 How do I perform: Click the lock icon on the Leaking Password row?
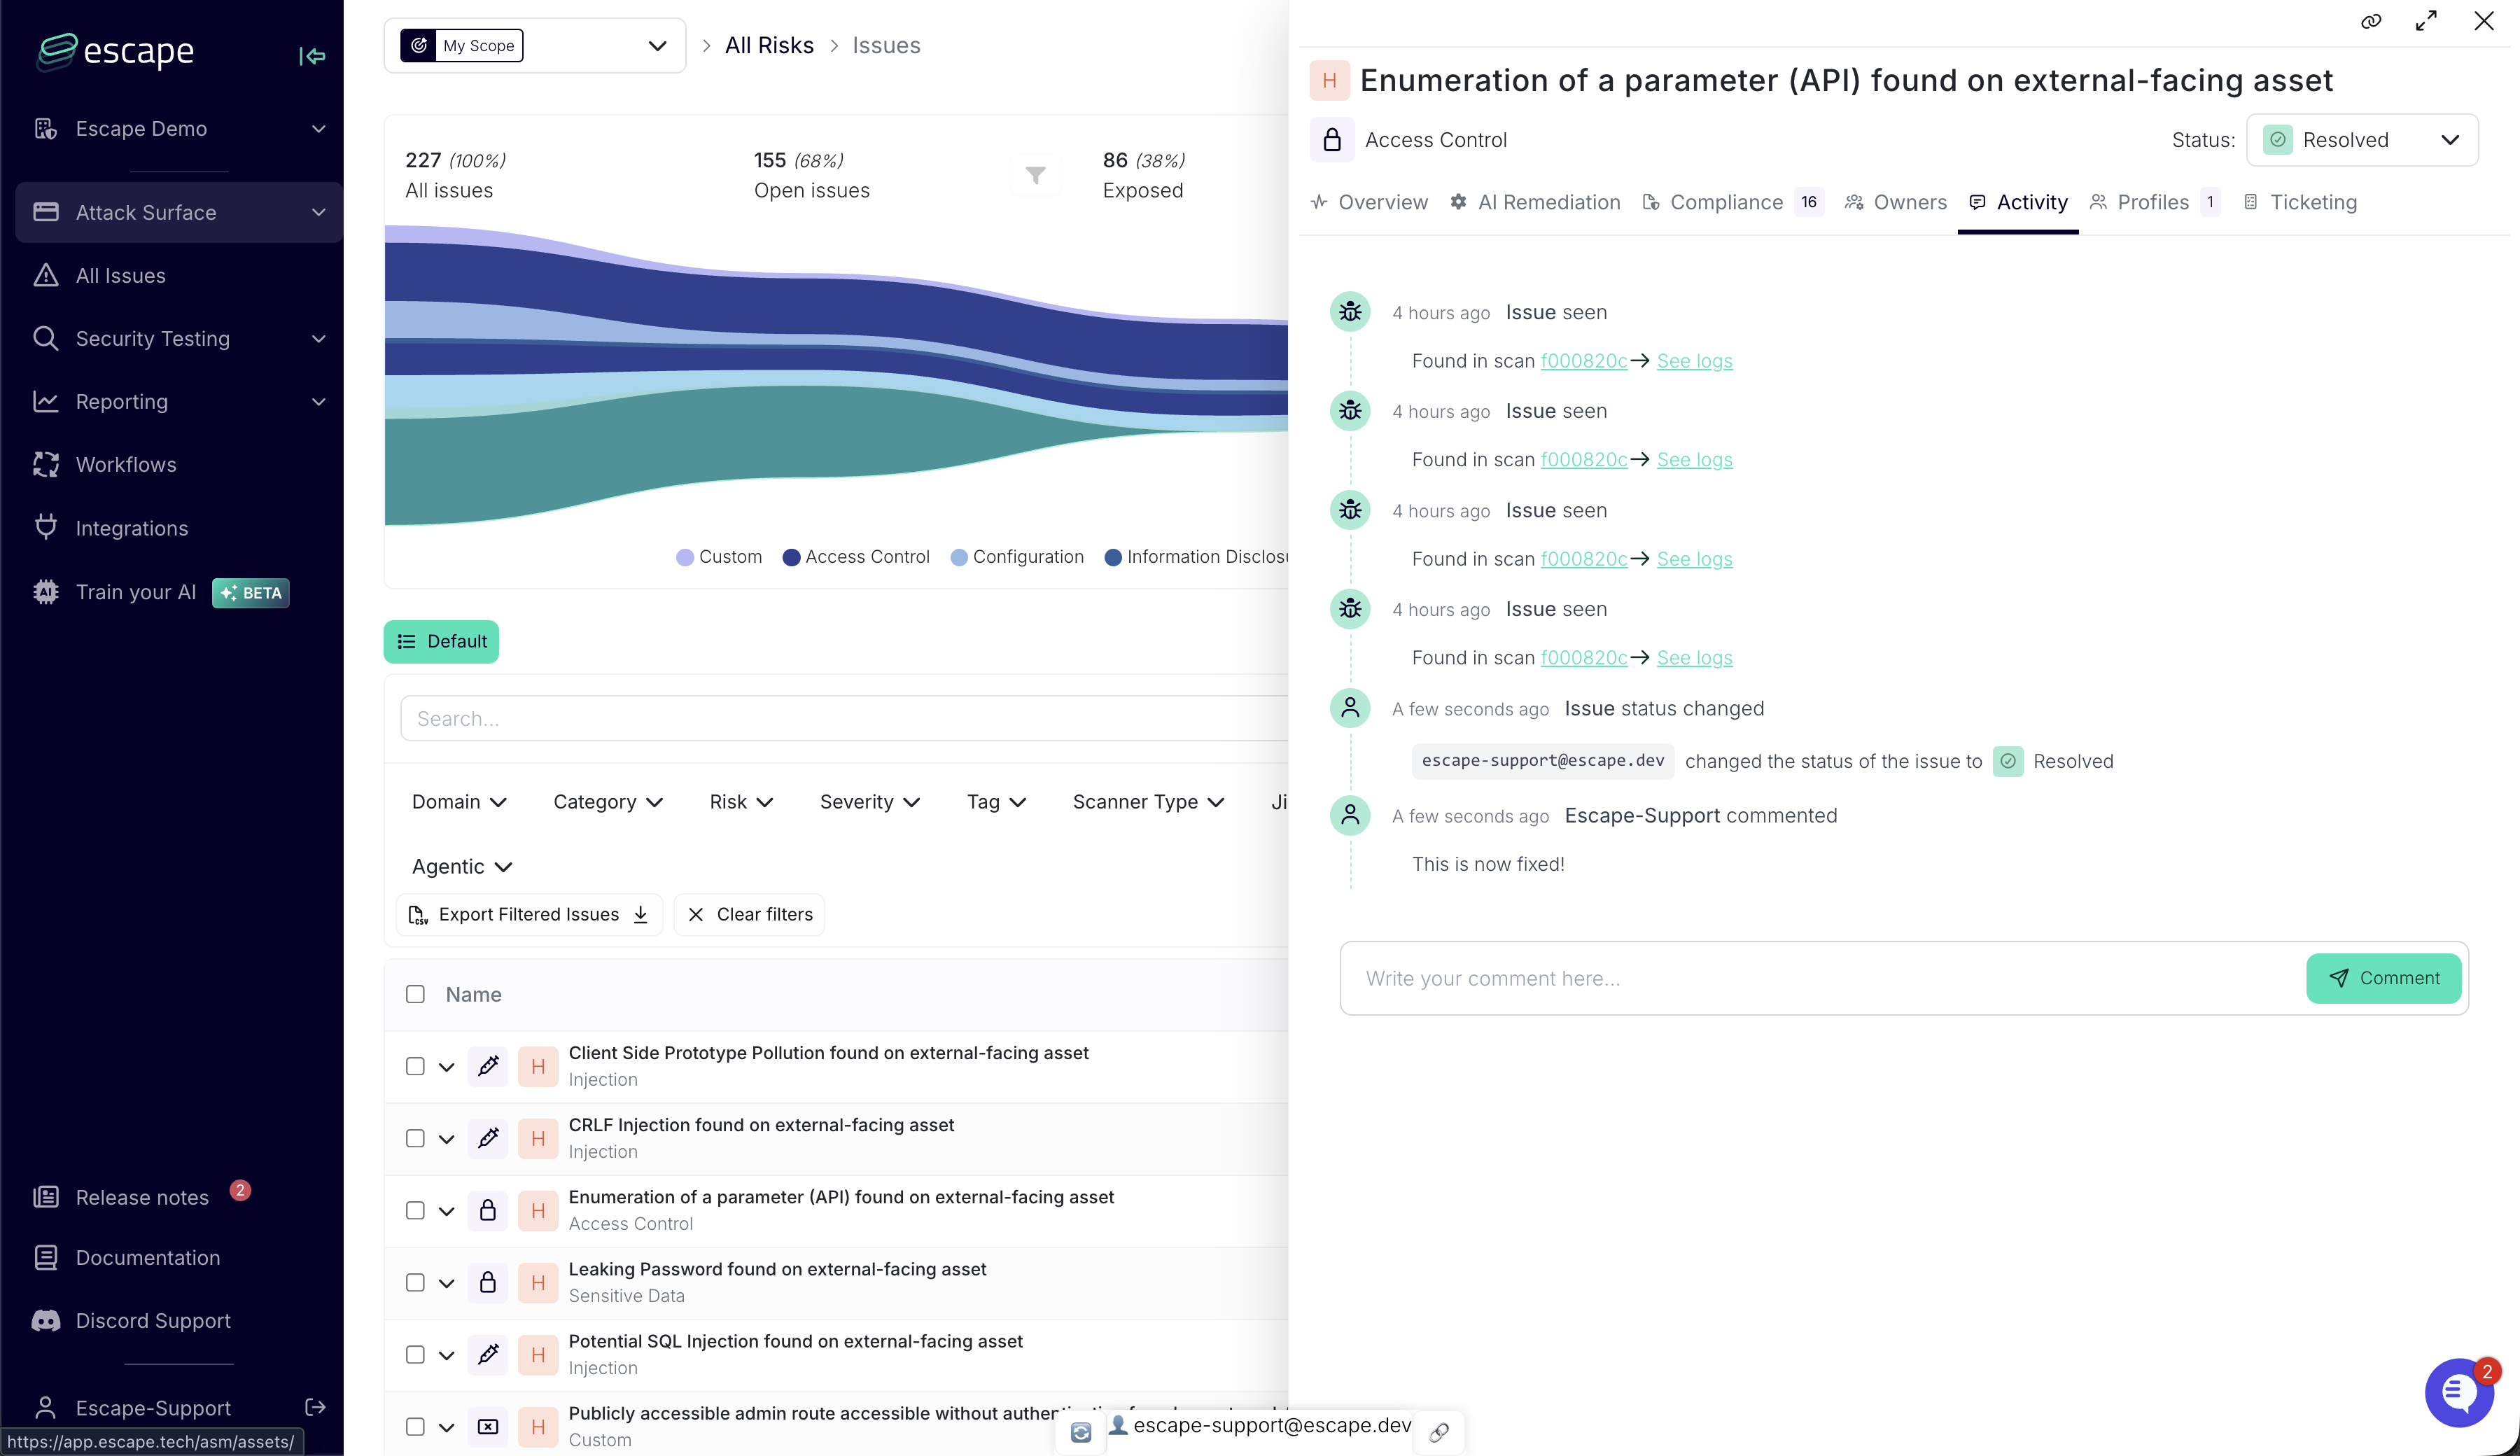pos(488,1282)
